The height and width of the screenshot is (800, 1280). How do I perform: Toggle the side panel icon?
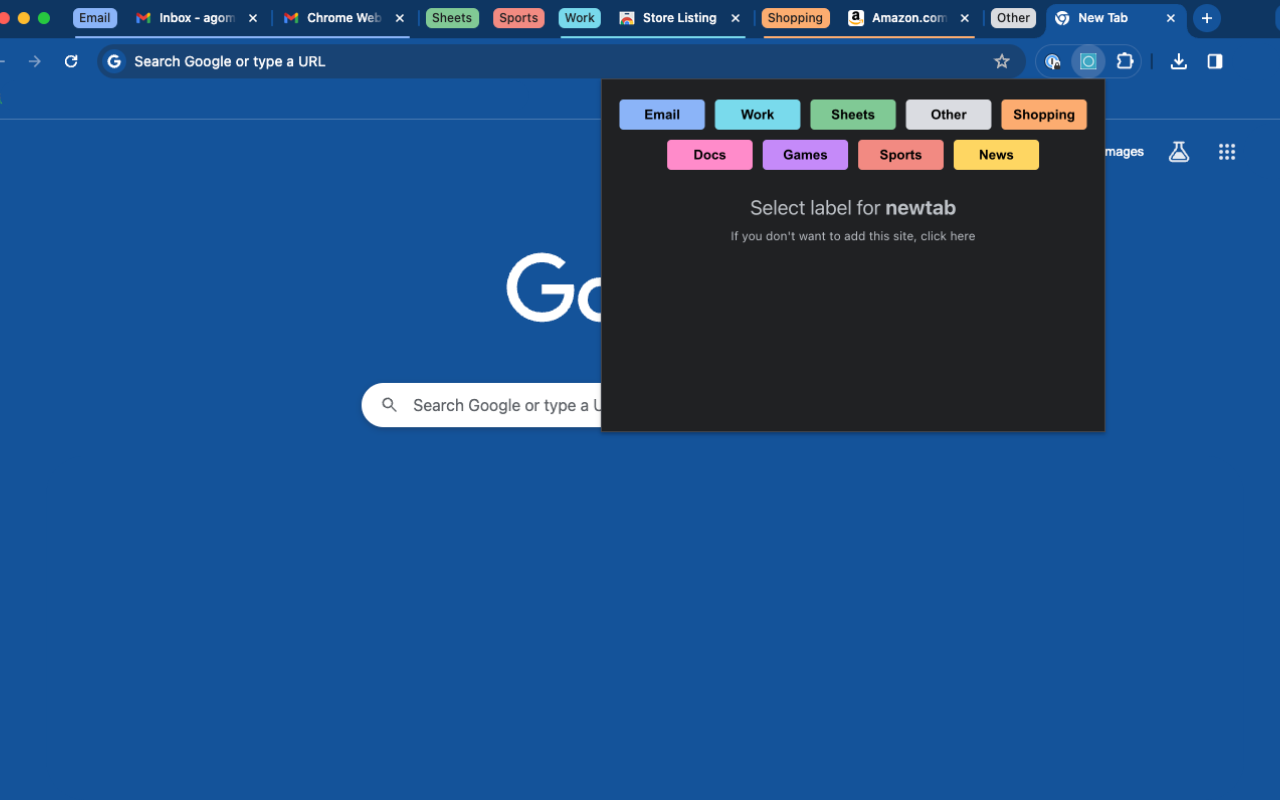(x=1214, y=61)
